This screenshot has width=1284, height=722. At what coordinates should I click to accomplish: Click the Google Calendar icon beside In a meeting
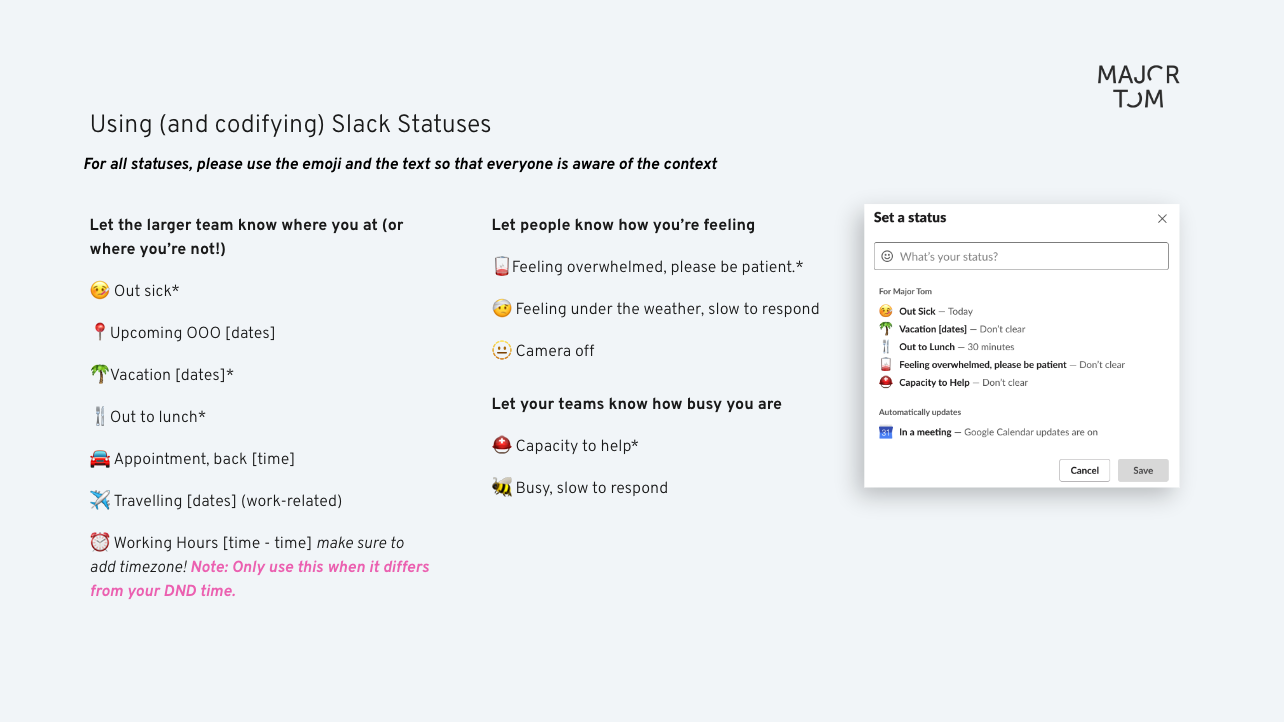[x=885, y=432]
